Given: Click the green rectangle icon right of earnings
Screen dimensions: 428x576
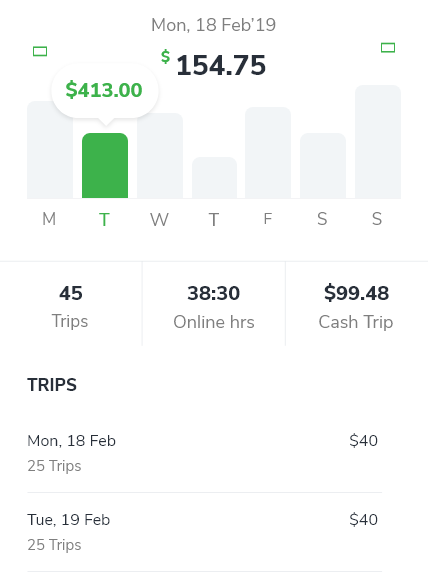Looking at the screenshot, I should click(388, 48).
